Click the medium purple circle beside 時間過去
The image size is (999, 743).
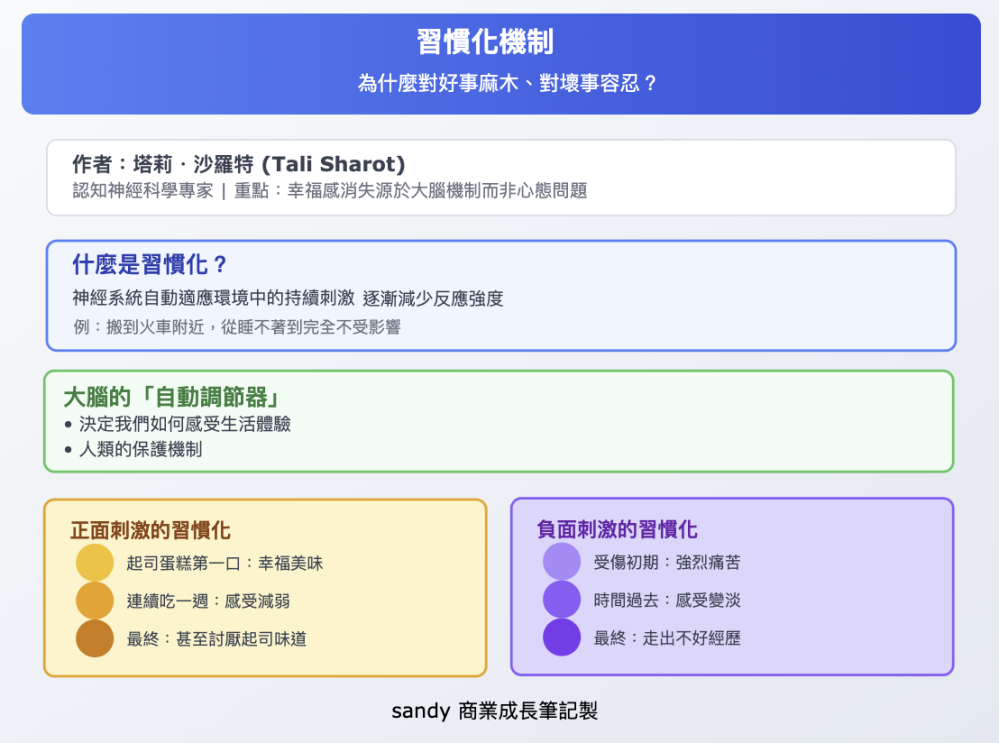(562, 599)
